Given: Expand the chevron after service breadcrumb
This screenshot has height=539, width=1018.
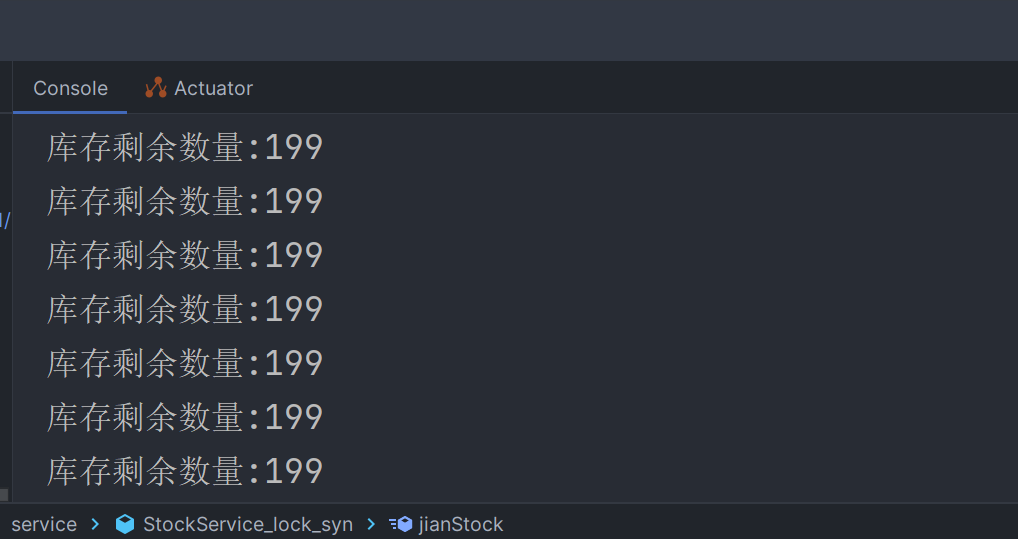Looking at the screenshot, I should pos(96,524).
